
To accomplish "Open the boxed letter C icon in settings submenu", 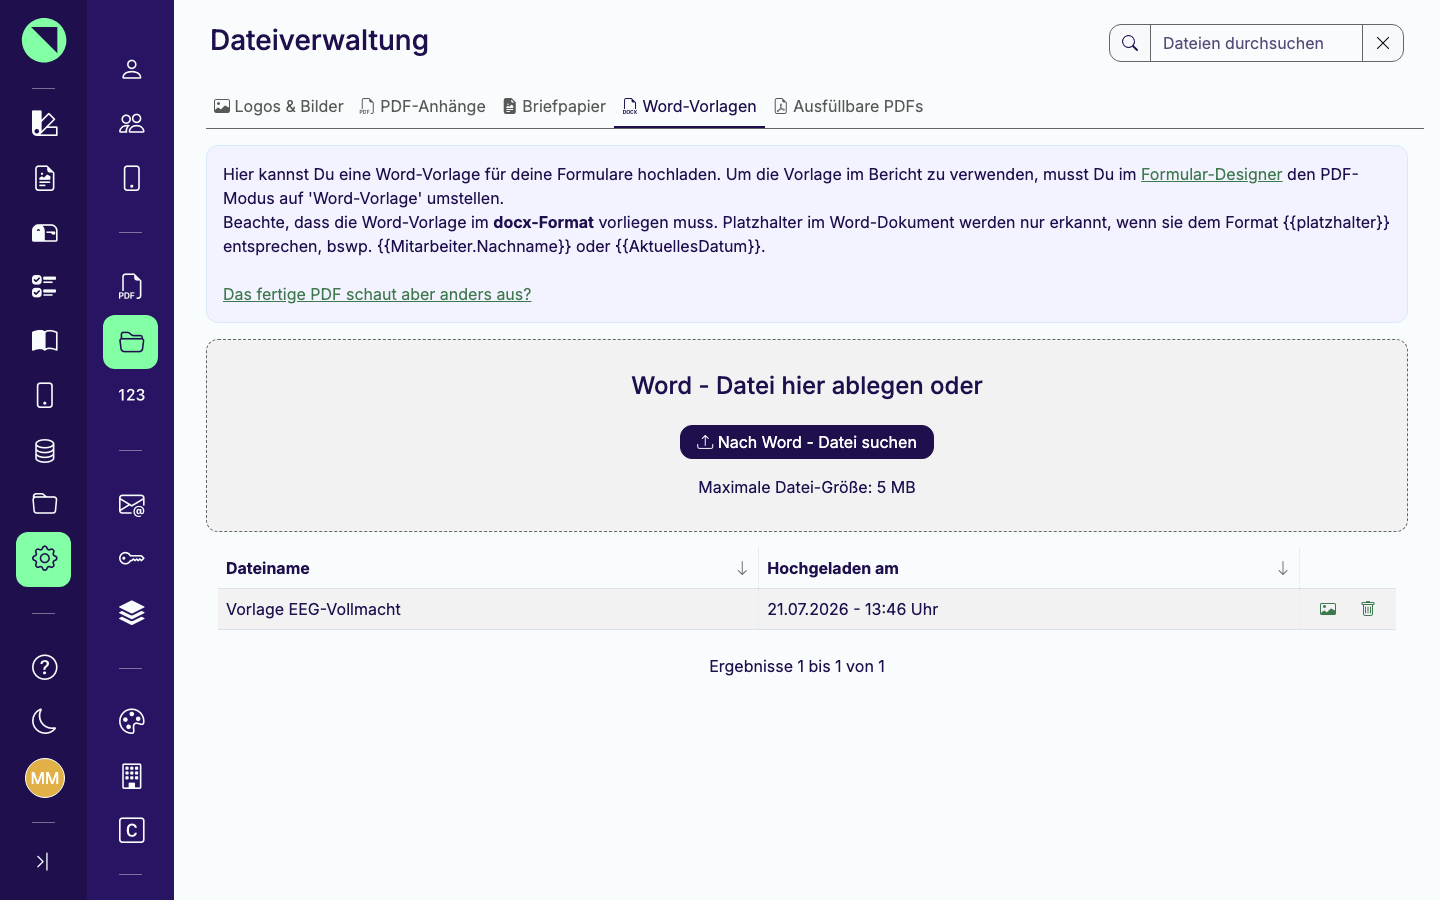I will 131,830.
